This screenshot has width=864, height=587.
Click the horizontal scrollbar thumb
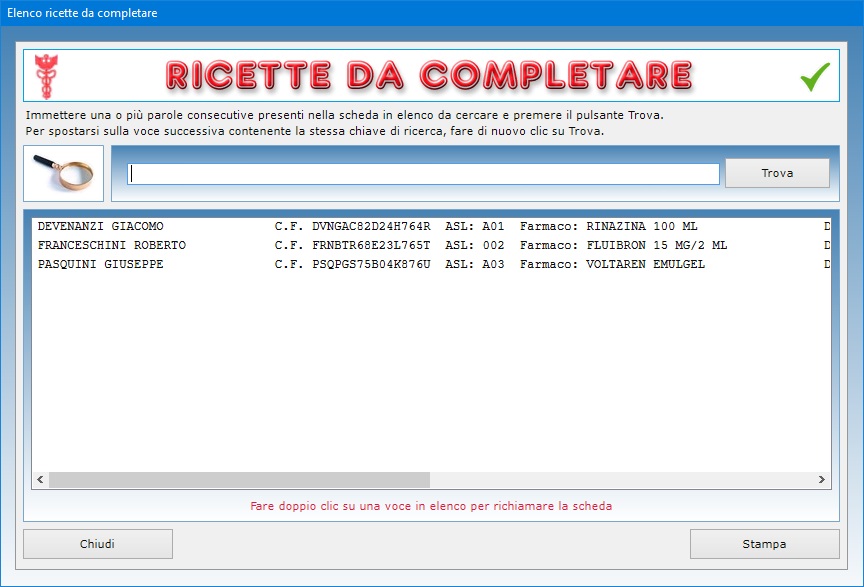point(239,480)
